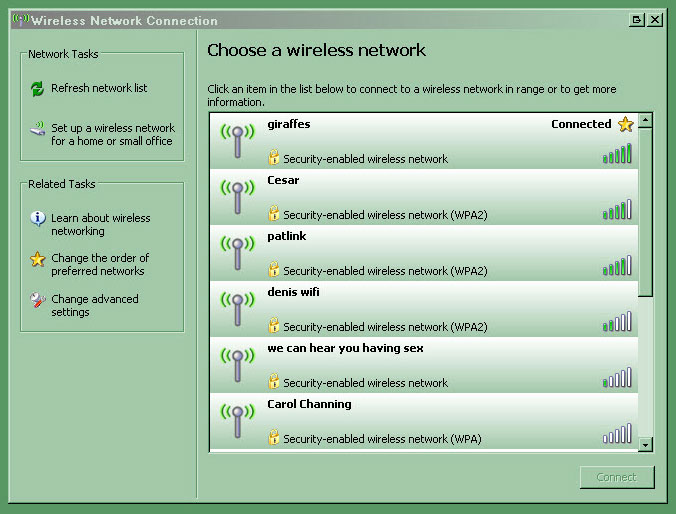Image resolution: width=676 pixels, height=514 pixels.
Task: Click the green Refresh network list icon
Action: click(38, 89)
